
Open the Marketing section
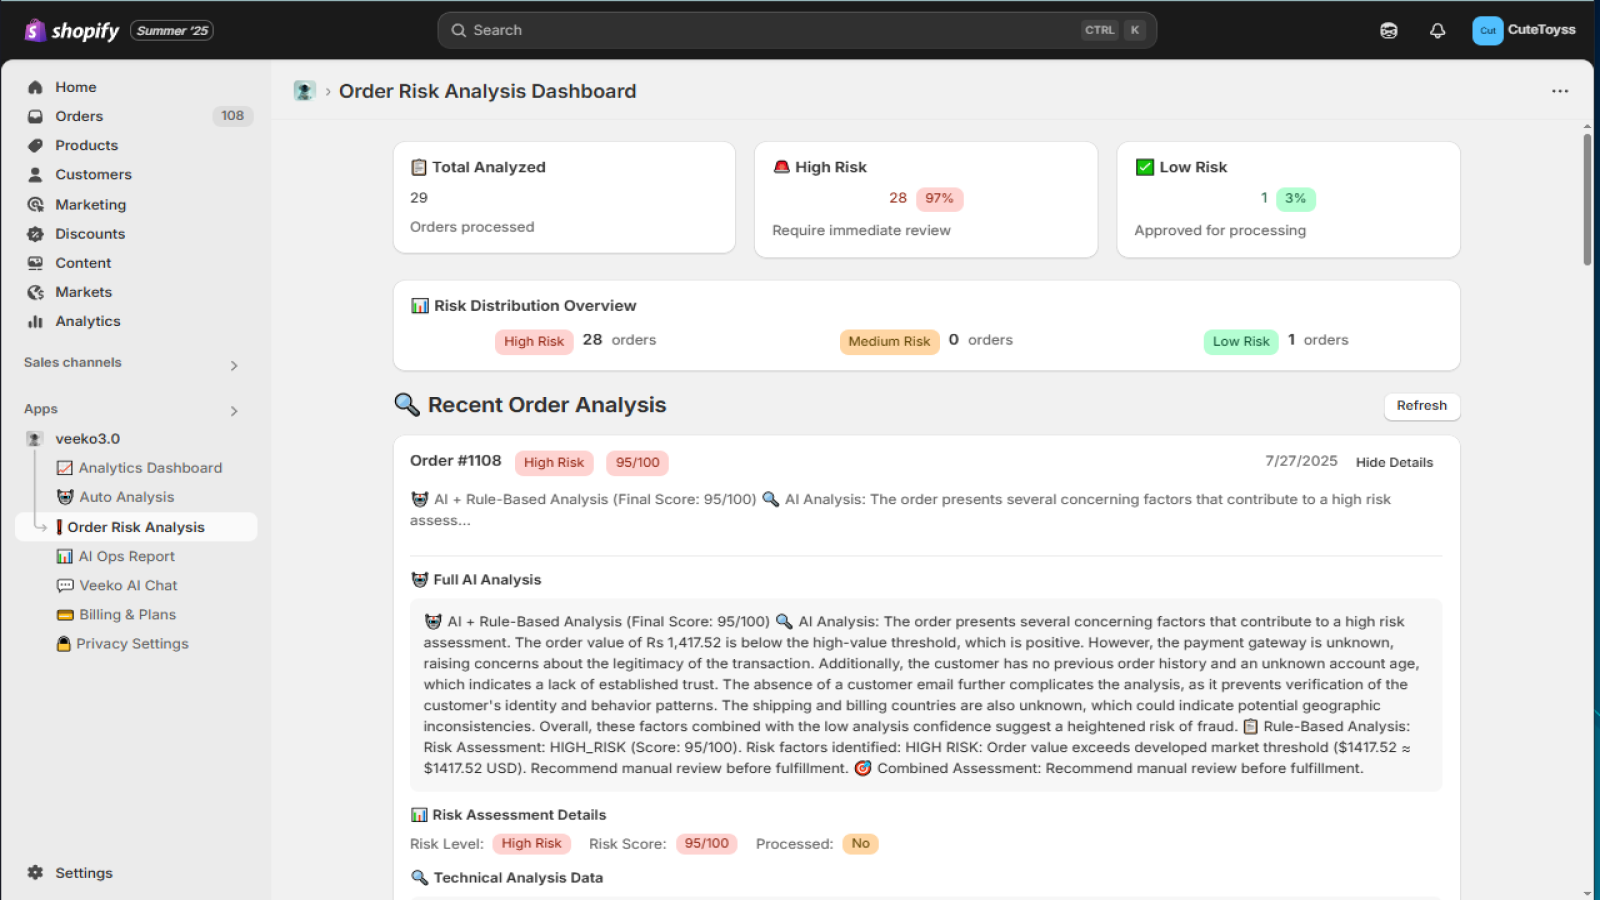pyautogui.click(x=90, y=204)
